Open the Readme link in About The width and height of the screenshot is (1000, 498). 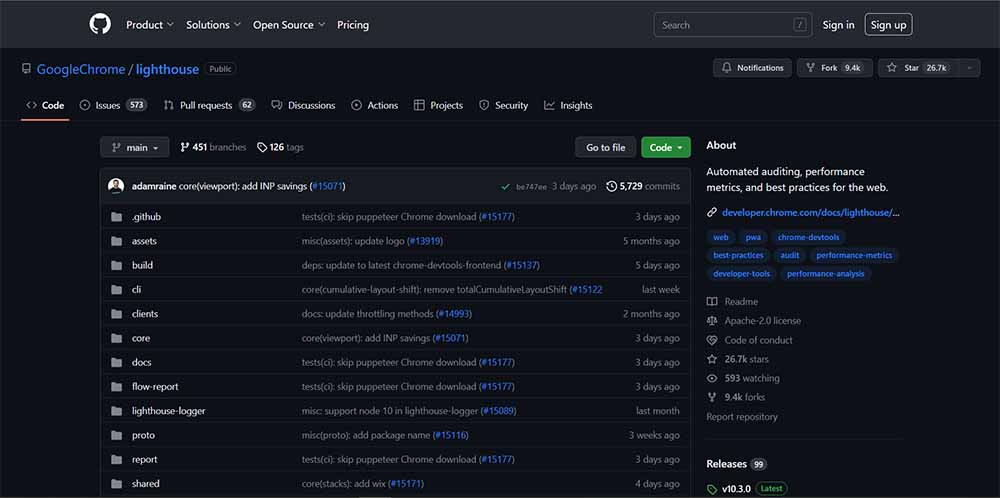[x=732, y=302]
